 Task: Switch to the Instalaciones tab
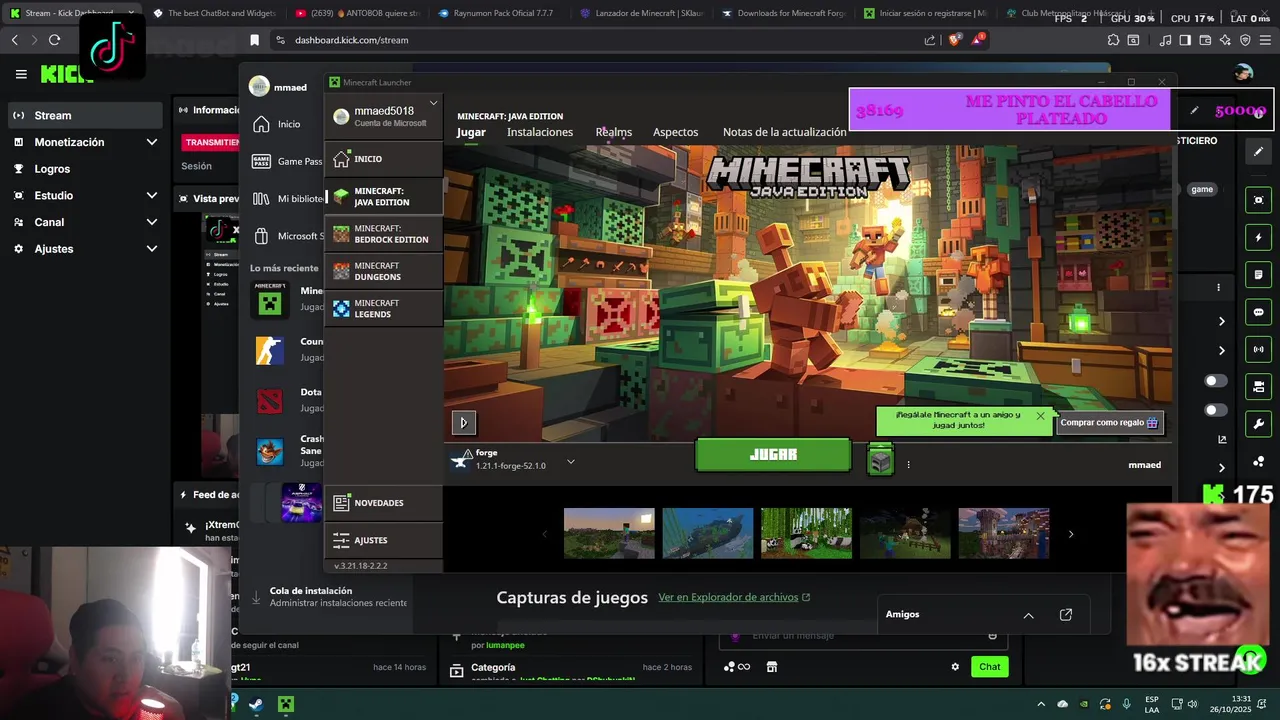click(x=540, y=132)
